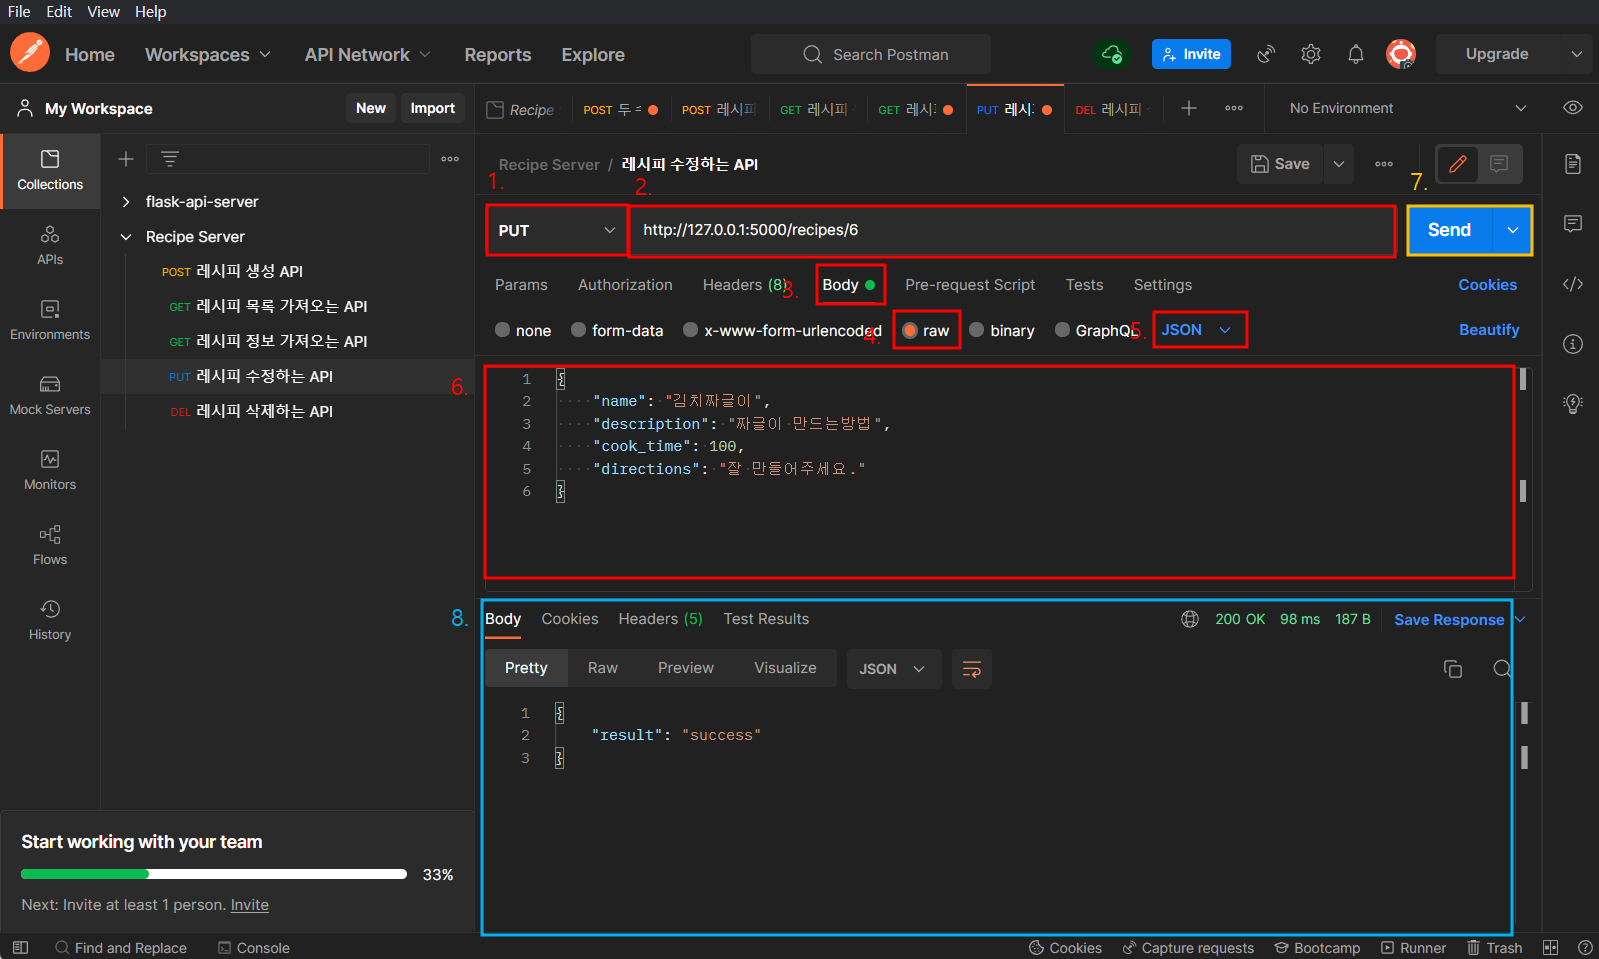Image resolution: width=1599 pixels, height=959 pixels.
Task: Collapse the Recipe Server collection
Action: tap(126, 237)
